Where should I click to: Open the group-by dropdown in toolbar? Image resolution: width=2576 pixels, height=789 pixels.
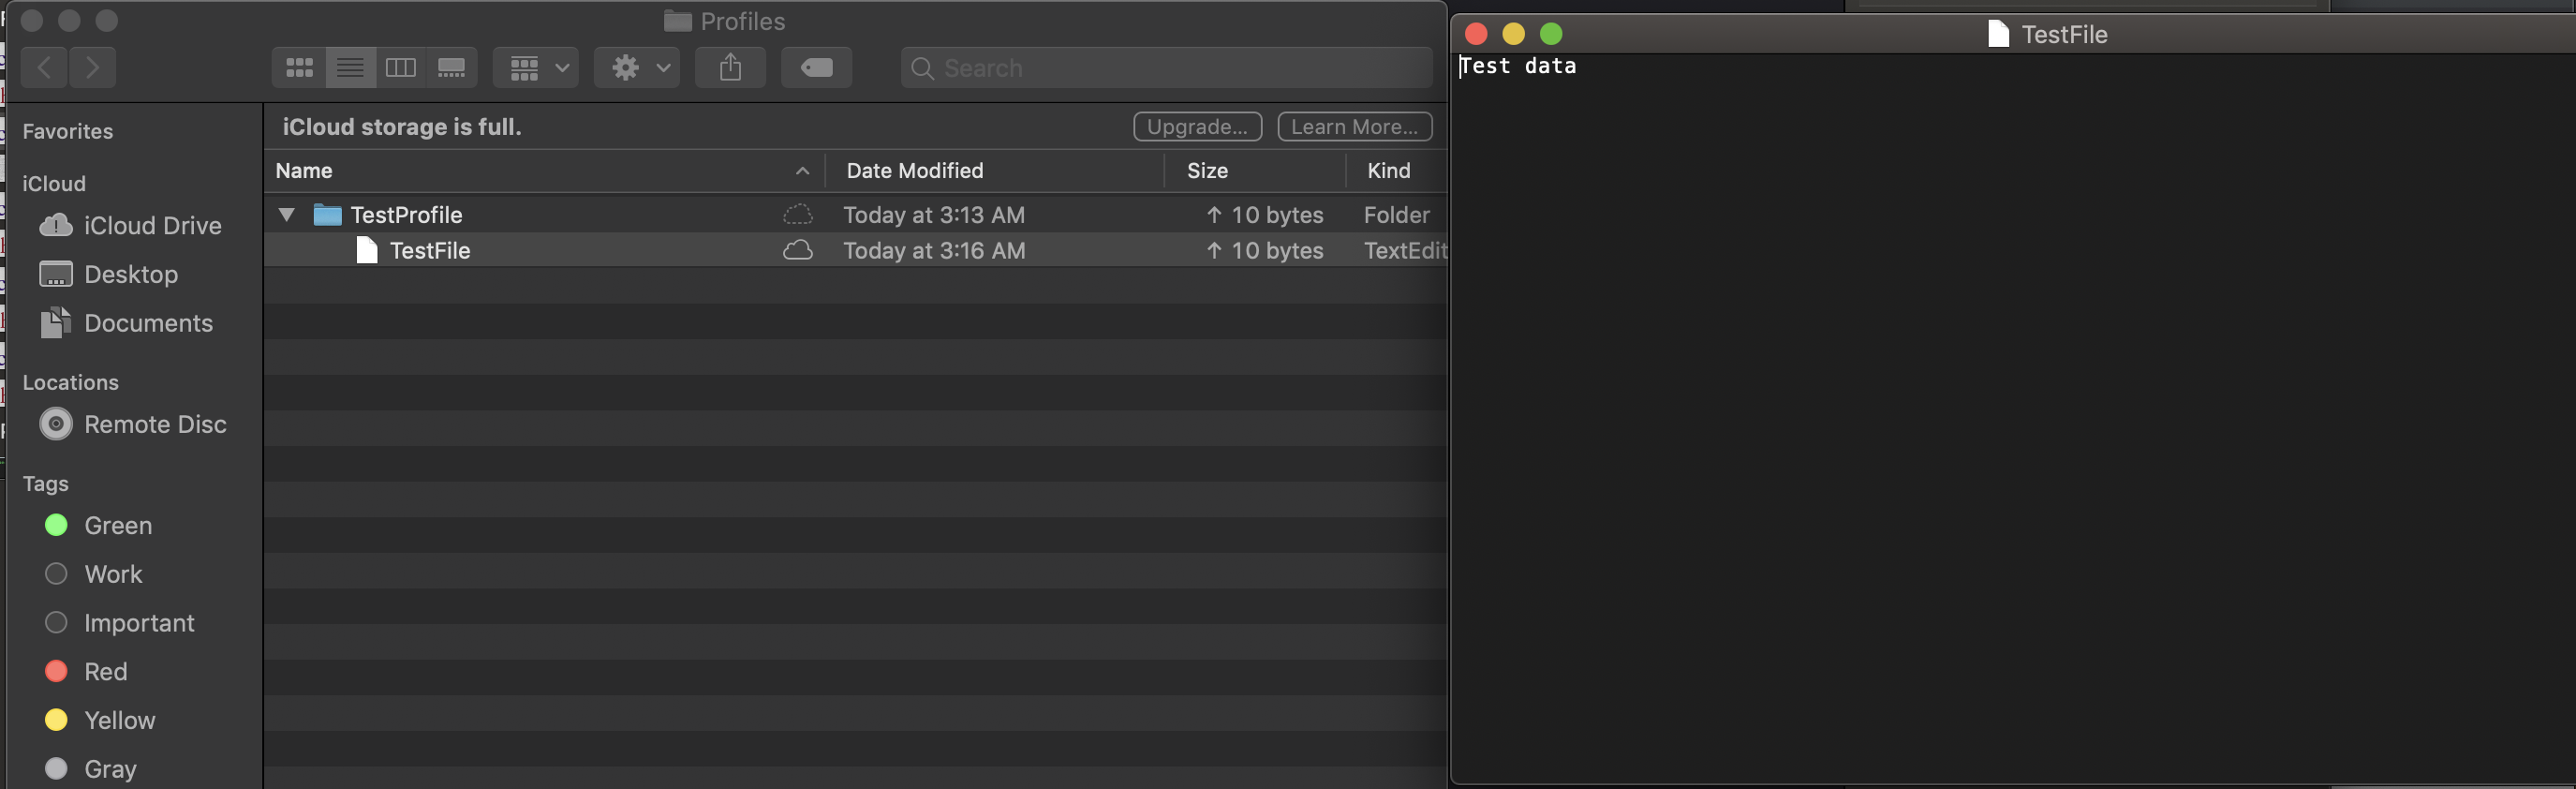(536, 68)
